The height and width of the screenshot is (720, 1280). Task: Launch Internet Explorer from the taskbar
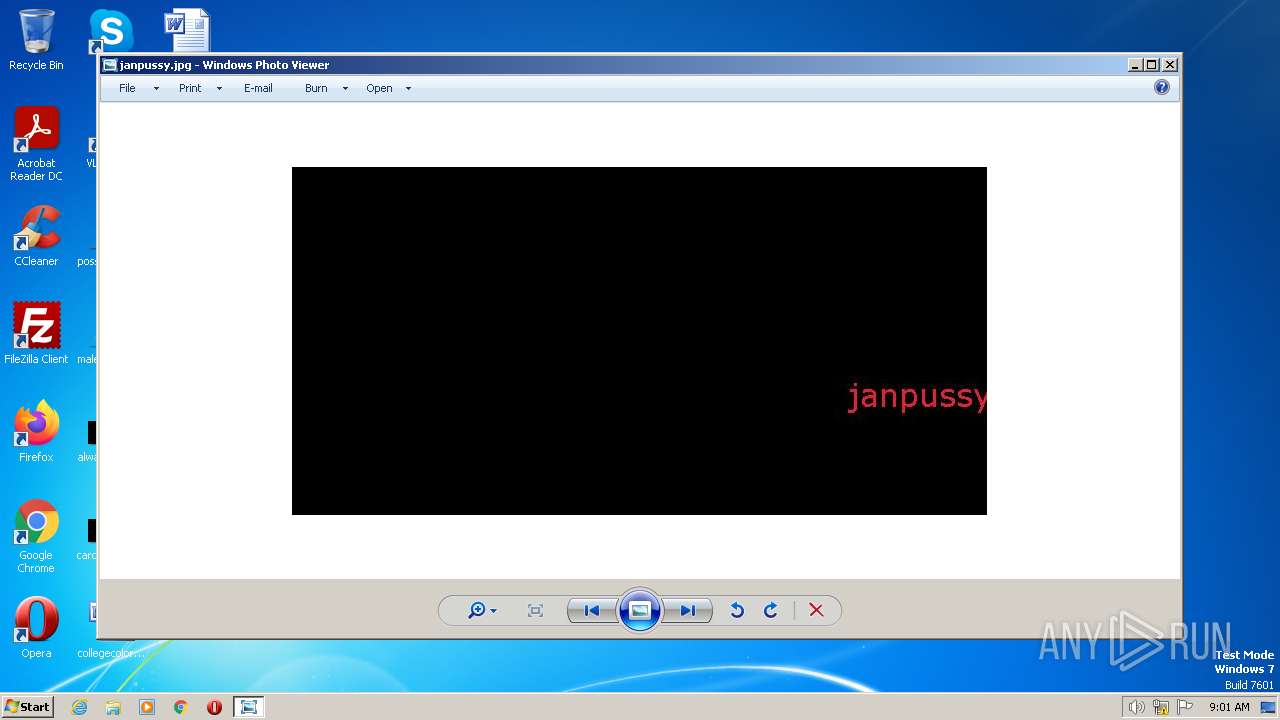click(x=79, y=707)
